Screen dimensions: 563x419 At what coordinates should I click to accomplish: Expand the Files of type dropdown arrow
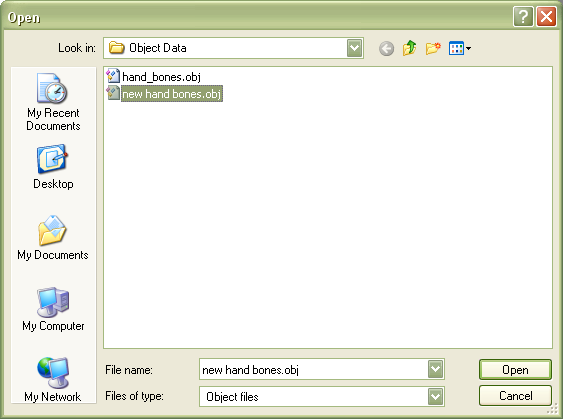pyautogui.click(x=435, y=397)
